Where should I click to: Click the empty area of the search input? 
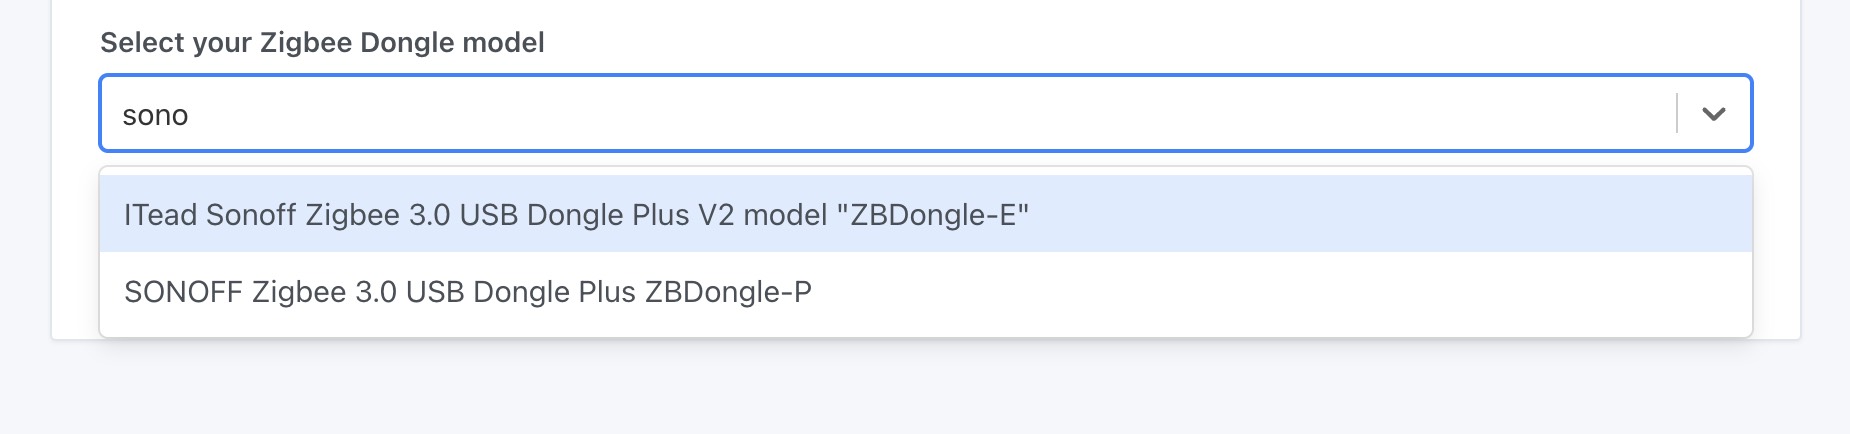click(900, 114)
